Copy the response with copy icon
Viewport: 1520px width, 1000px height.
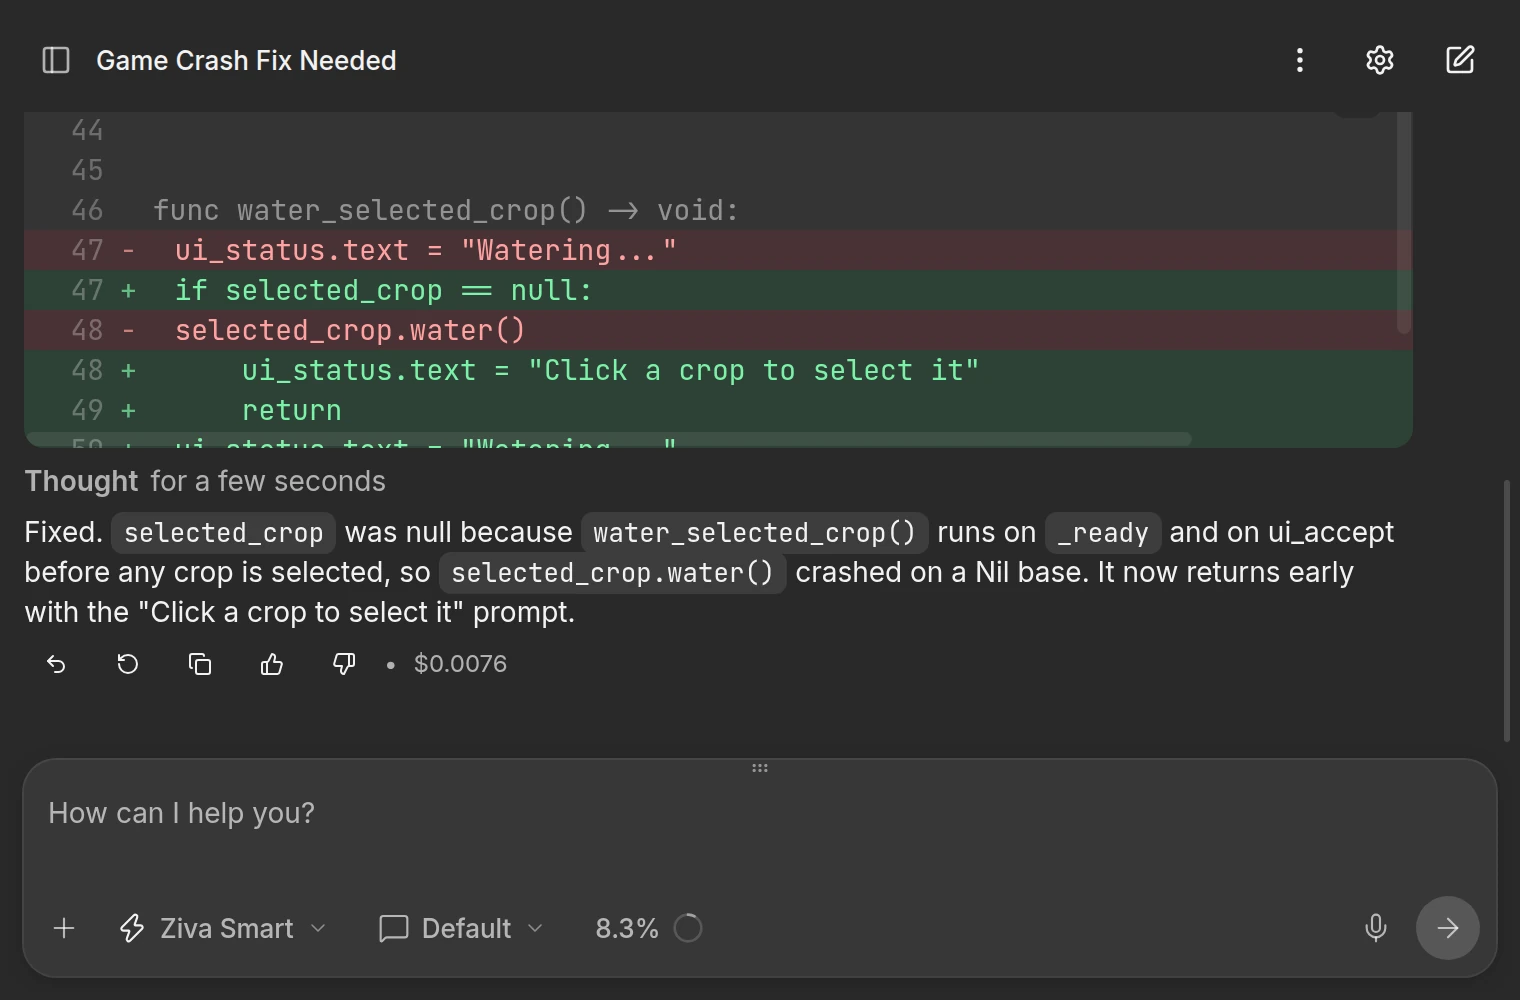click(x=200, y=664)
